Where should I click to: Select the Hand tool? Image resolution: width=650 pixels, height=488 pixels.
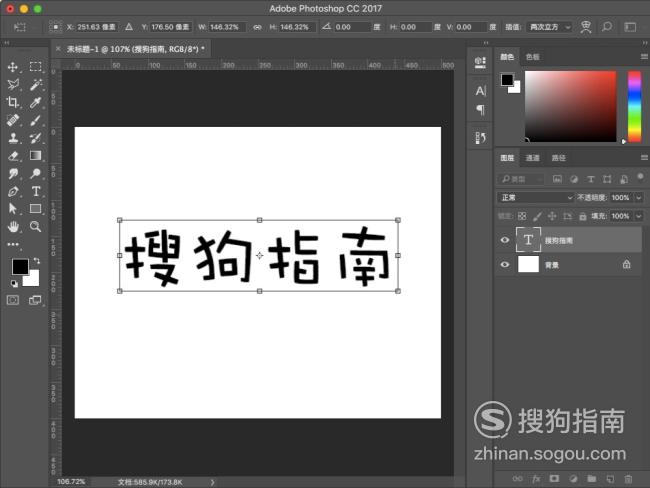tap(13, 226)
